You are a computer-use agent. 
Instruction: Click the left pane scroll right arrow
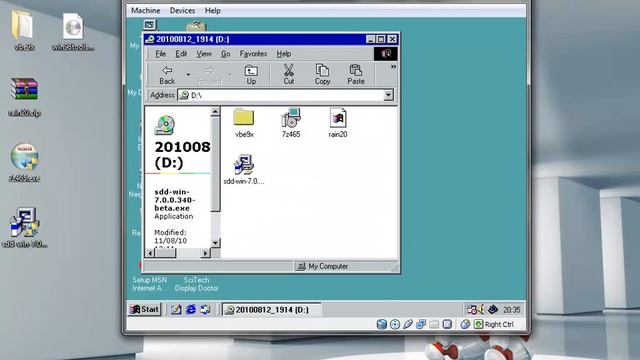click(205, 253)
